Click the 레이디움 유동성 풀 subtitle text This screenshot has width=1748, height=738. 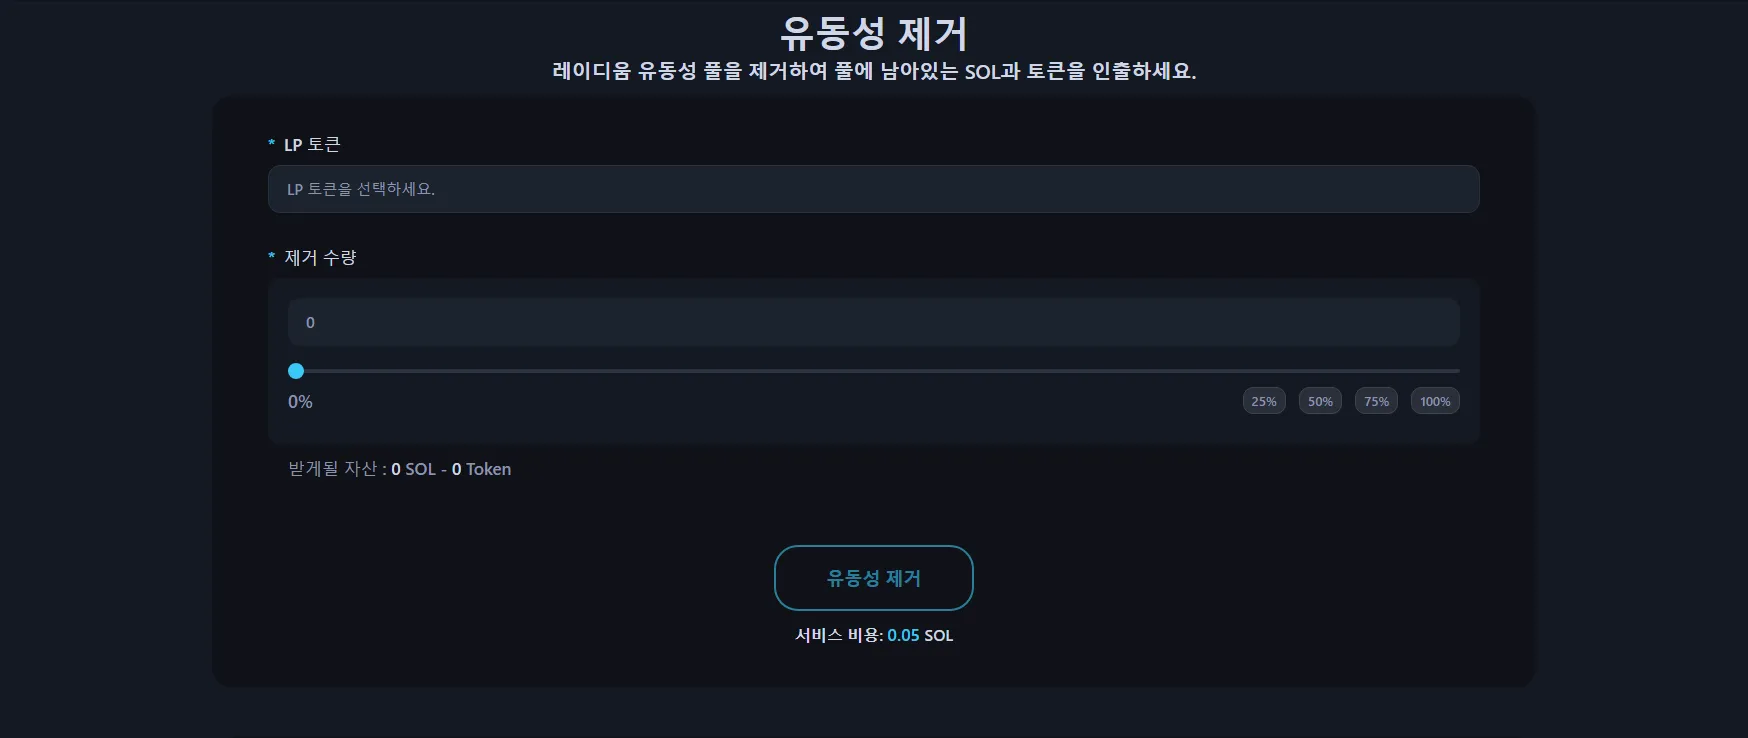(x=873, y=71)
